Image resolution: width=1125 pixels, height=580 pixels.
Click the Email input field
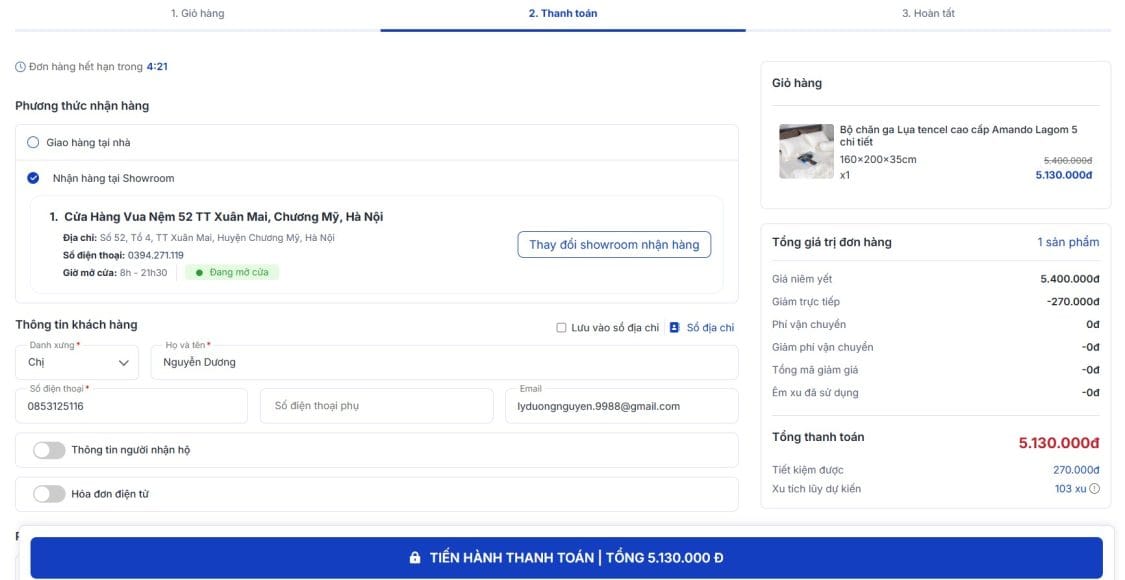[621, 407]
